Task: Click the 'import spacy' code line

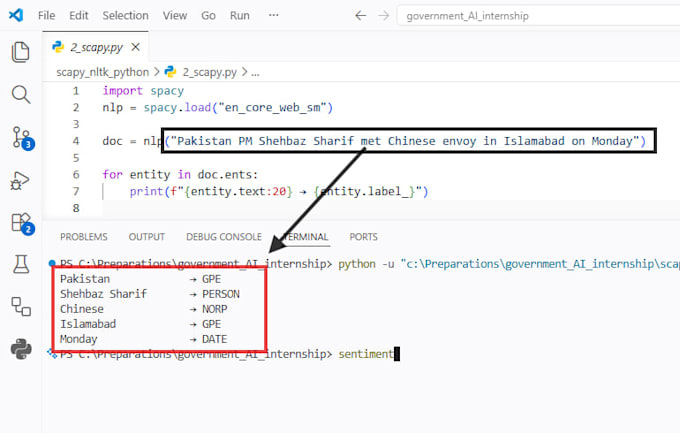Action: (x=143, y=91)
